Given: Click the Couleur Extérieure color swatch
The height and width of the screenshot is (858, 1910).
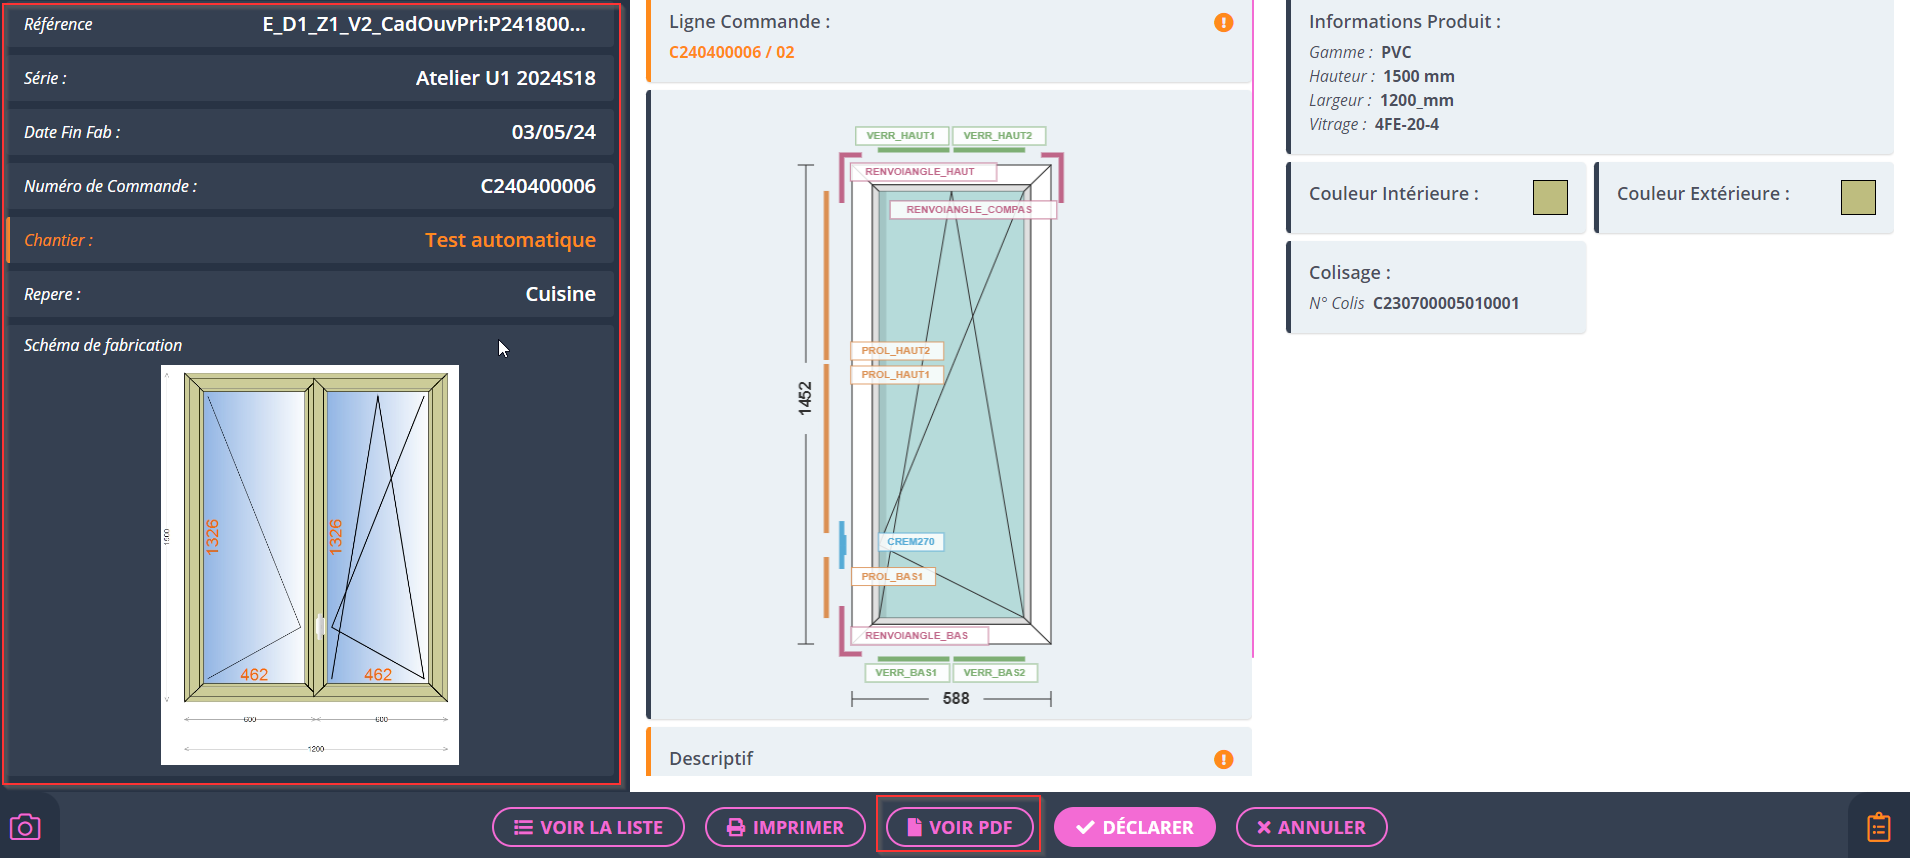Looking at the screenshot, I should (1857, 197).
